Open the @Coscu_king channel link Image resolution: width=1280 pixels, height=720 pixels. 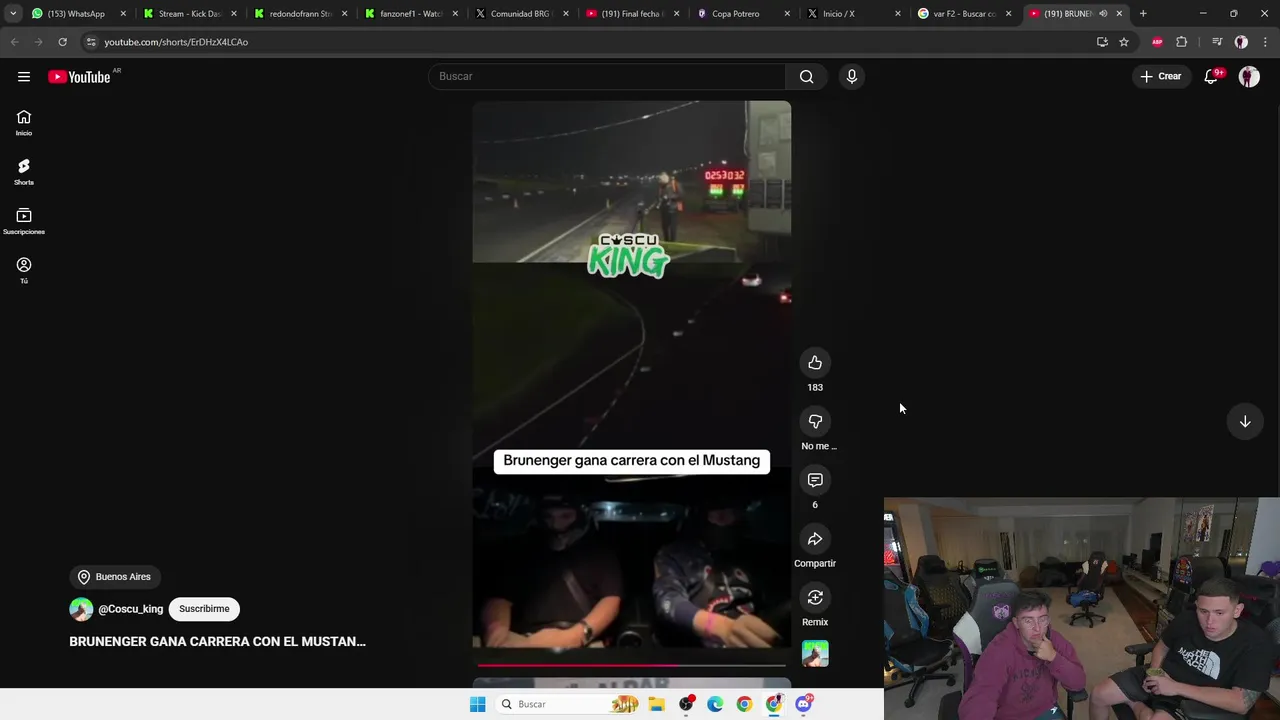(131, 609)
